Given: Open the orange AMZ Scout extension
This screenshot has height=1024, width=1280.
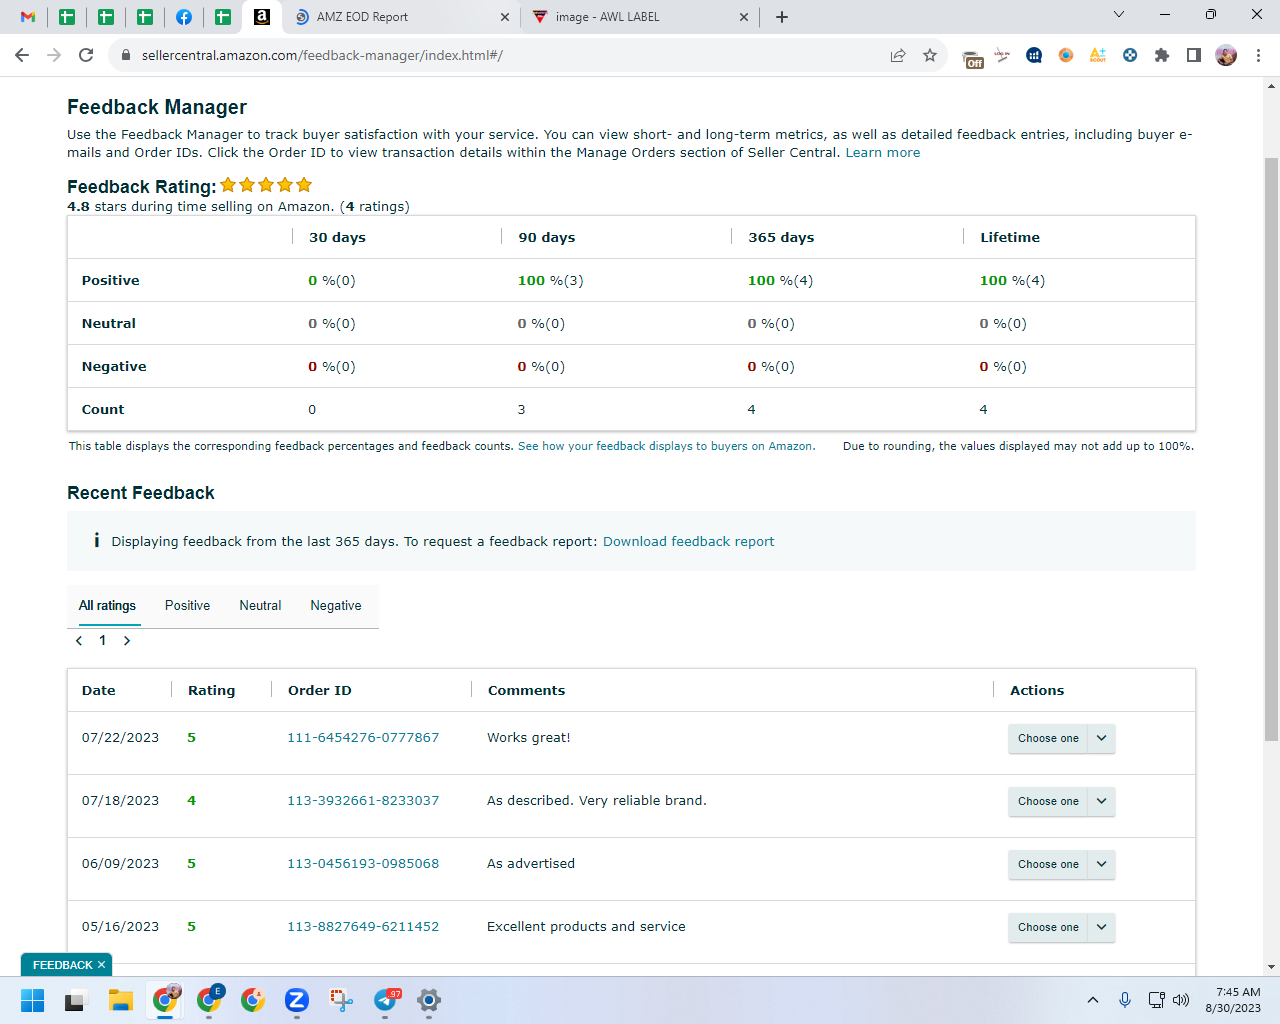Looking at the screenshot, I should [x=1098, y=55].
